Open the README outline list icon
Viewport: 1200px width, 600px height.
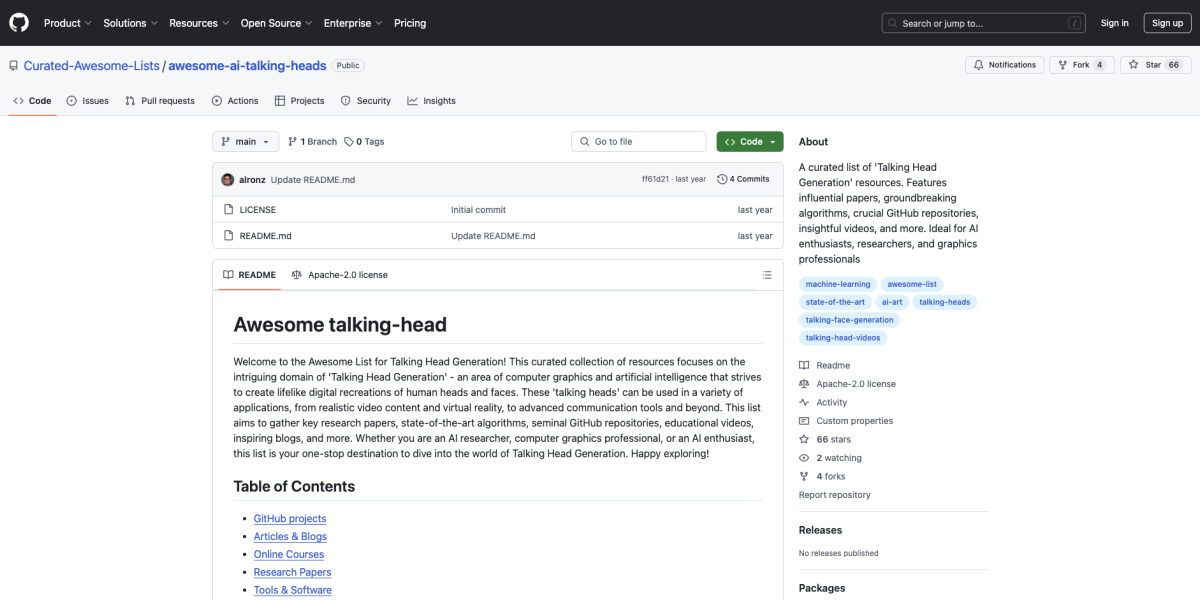767,275
